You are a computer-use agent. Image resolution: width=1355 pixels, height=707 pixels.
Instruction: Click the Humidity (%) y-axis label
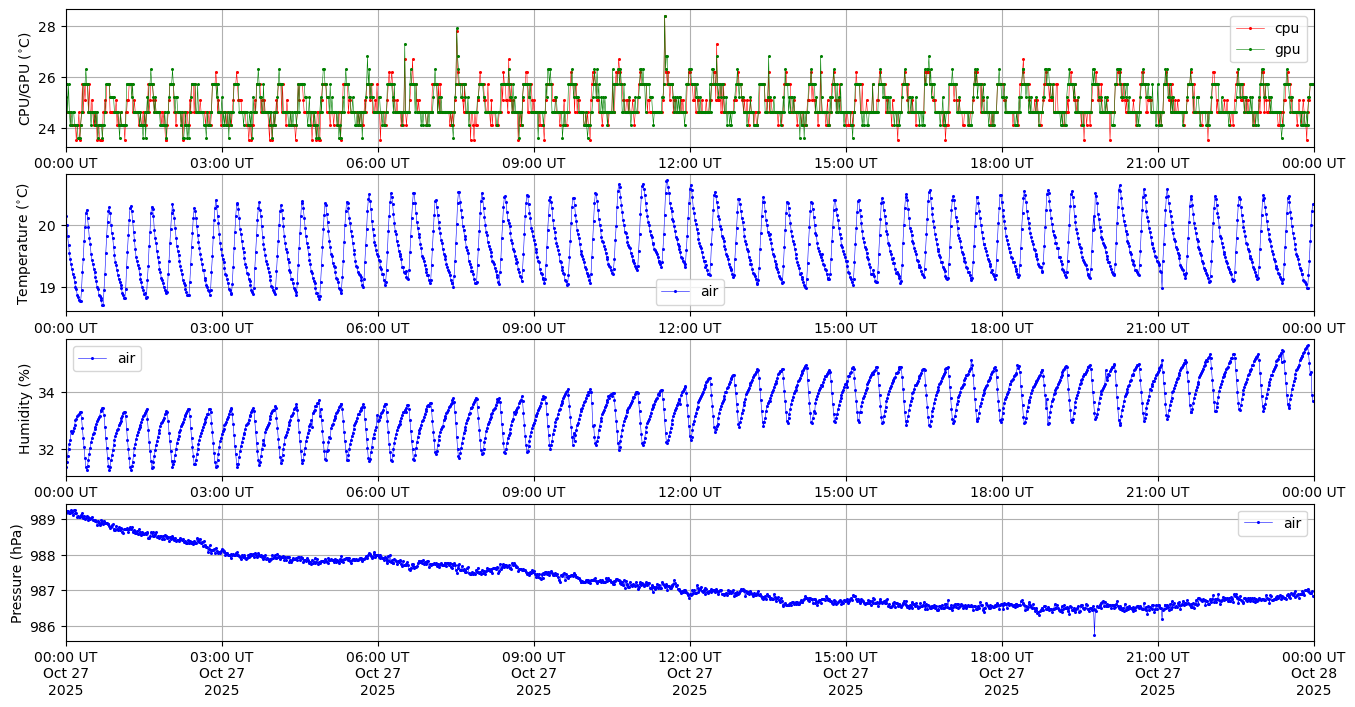pos(25,408)
